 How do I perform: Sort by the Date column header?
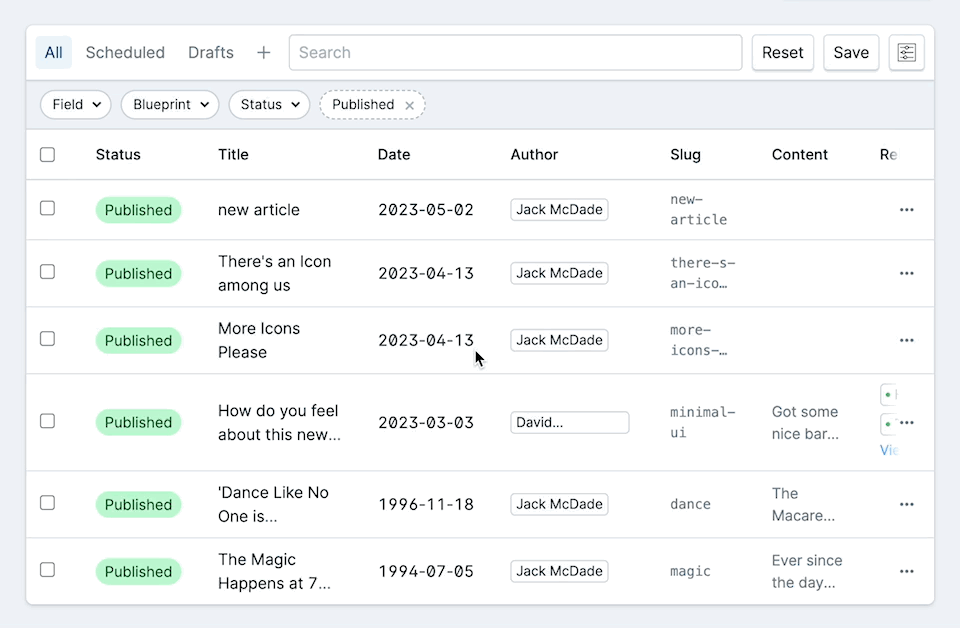[x=394, y=154]
